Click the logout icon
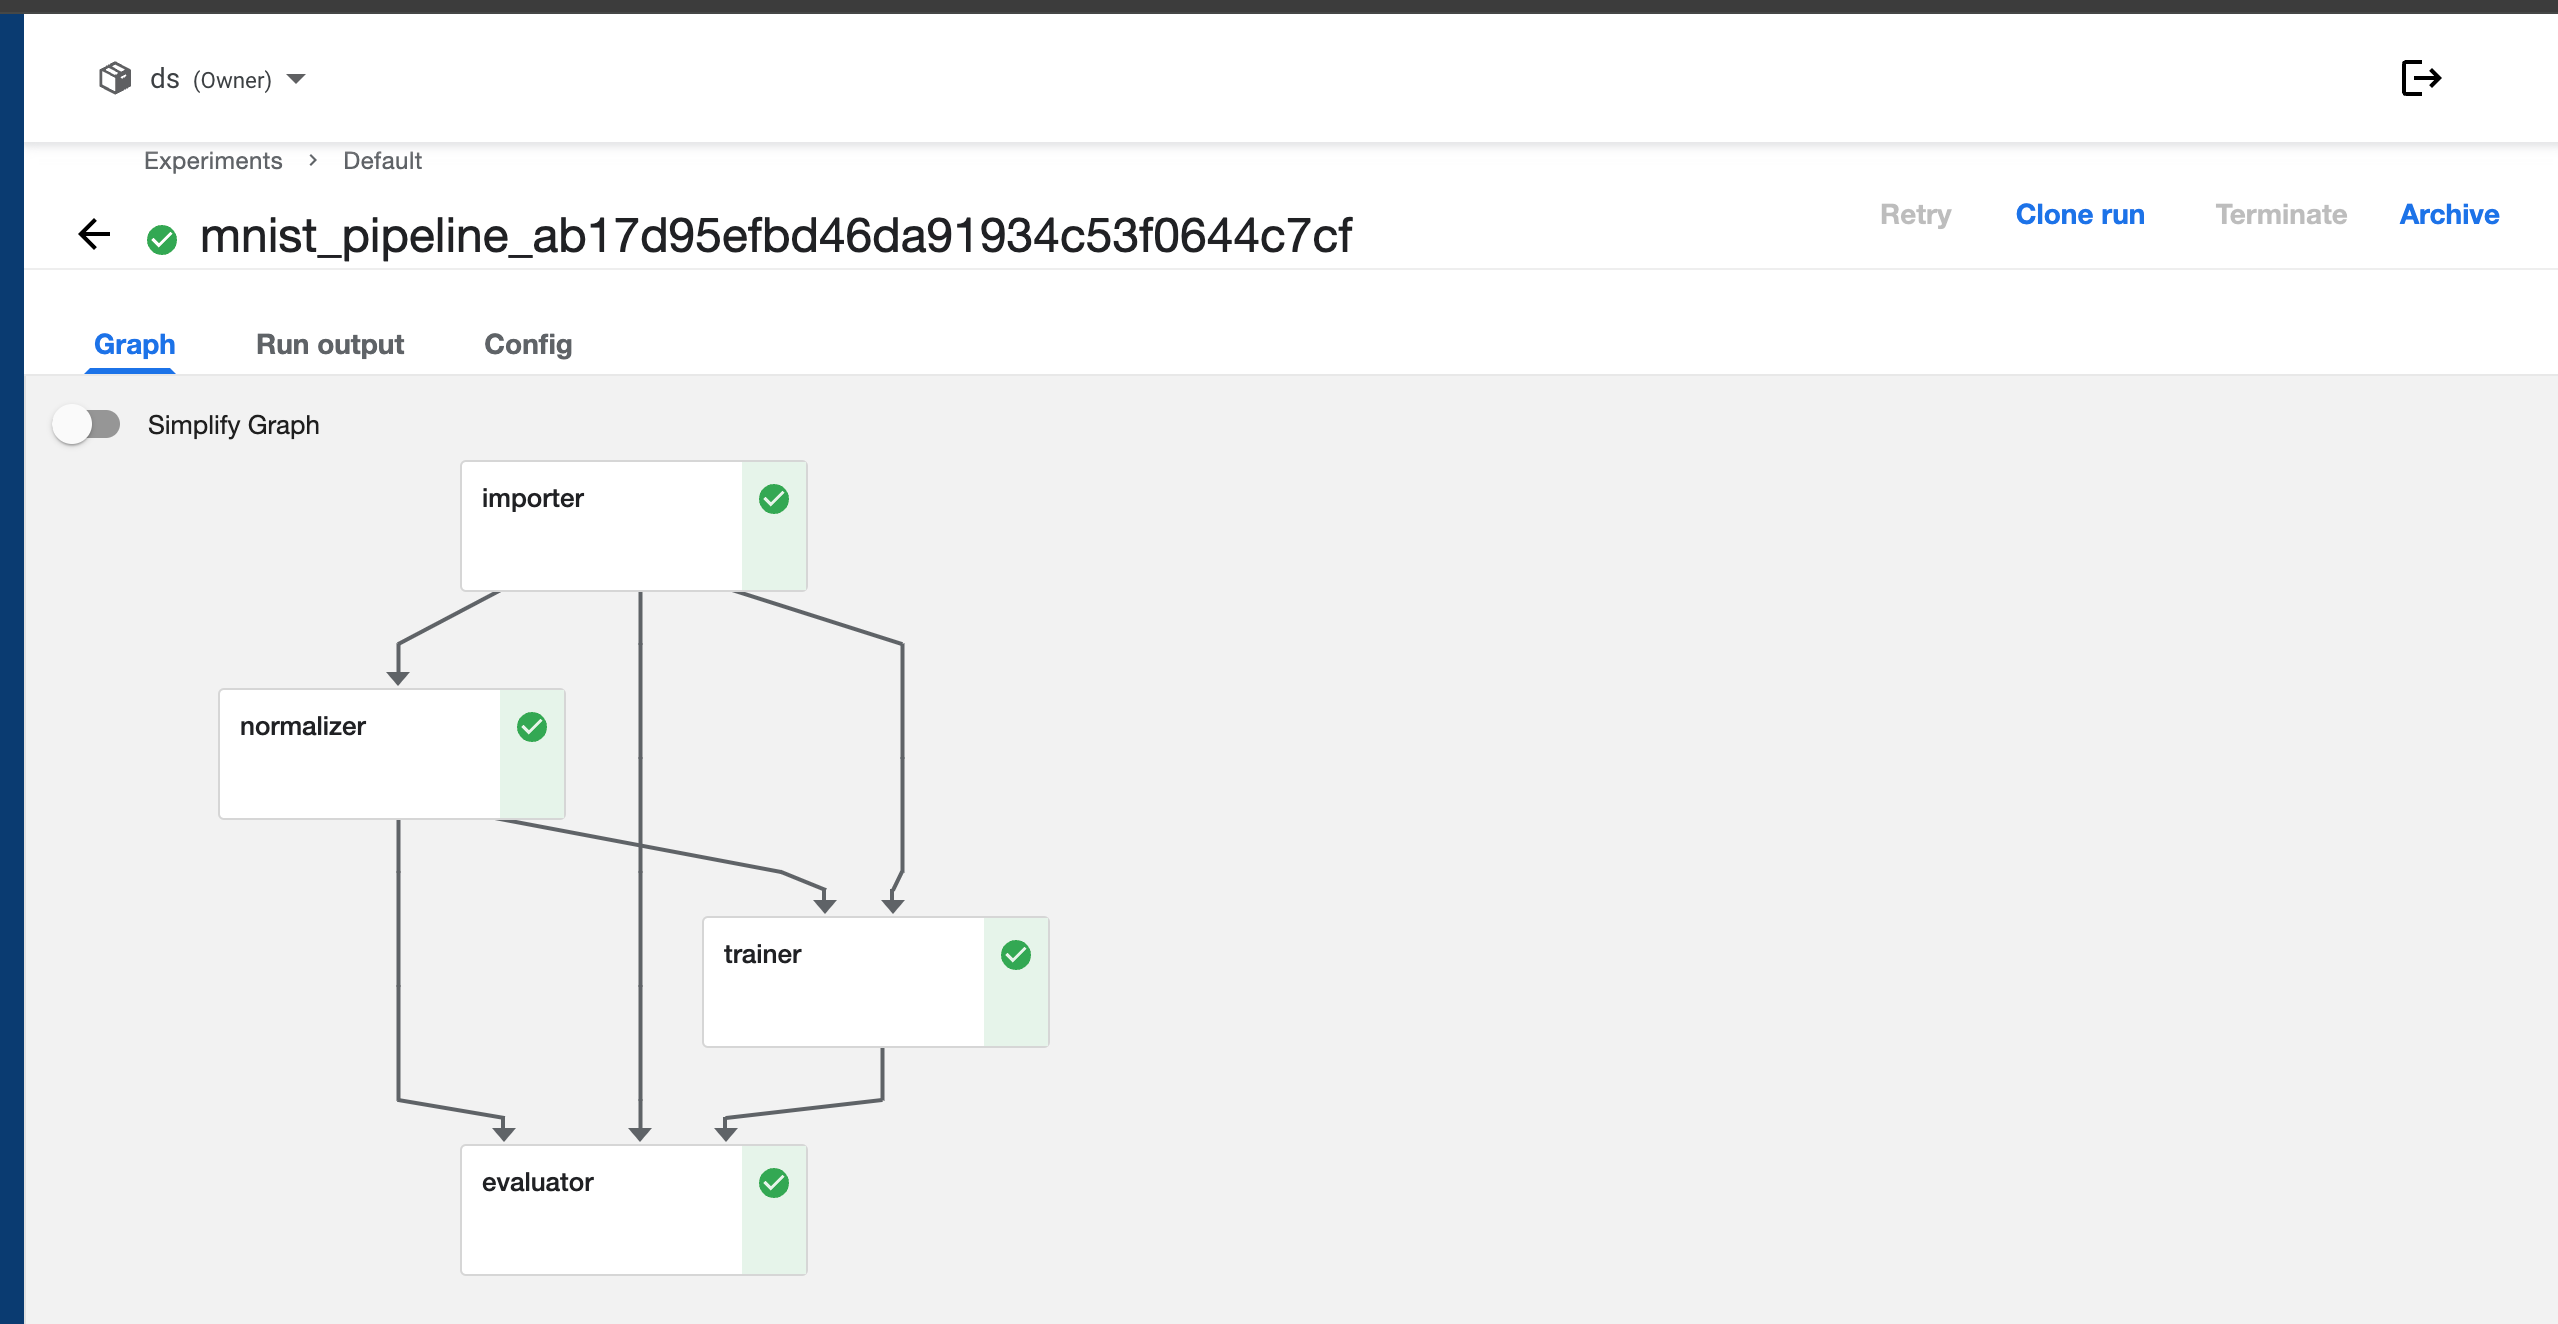The image size is (2558, 1324). click(x=2421, y=78)
